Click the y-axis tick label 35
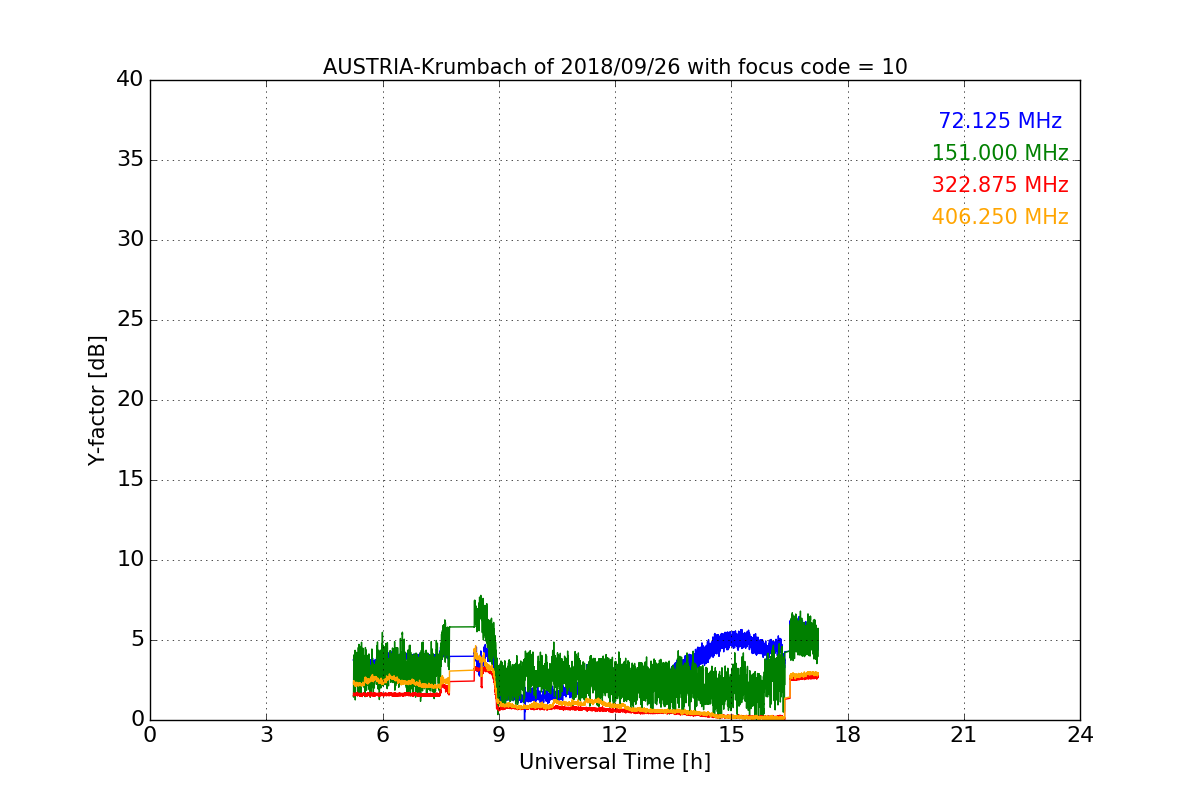The height and width of the screenshot is (800, 1200). pos(130,160)
